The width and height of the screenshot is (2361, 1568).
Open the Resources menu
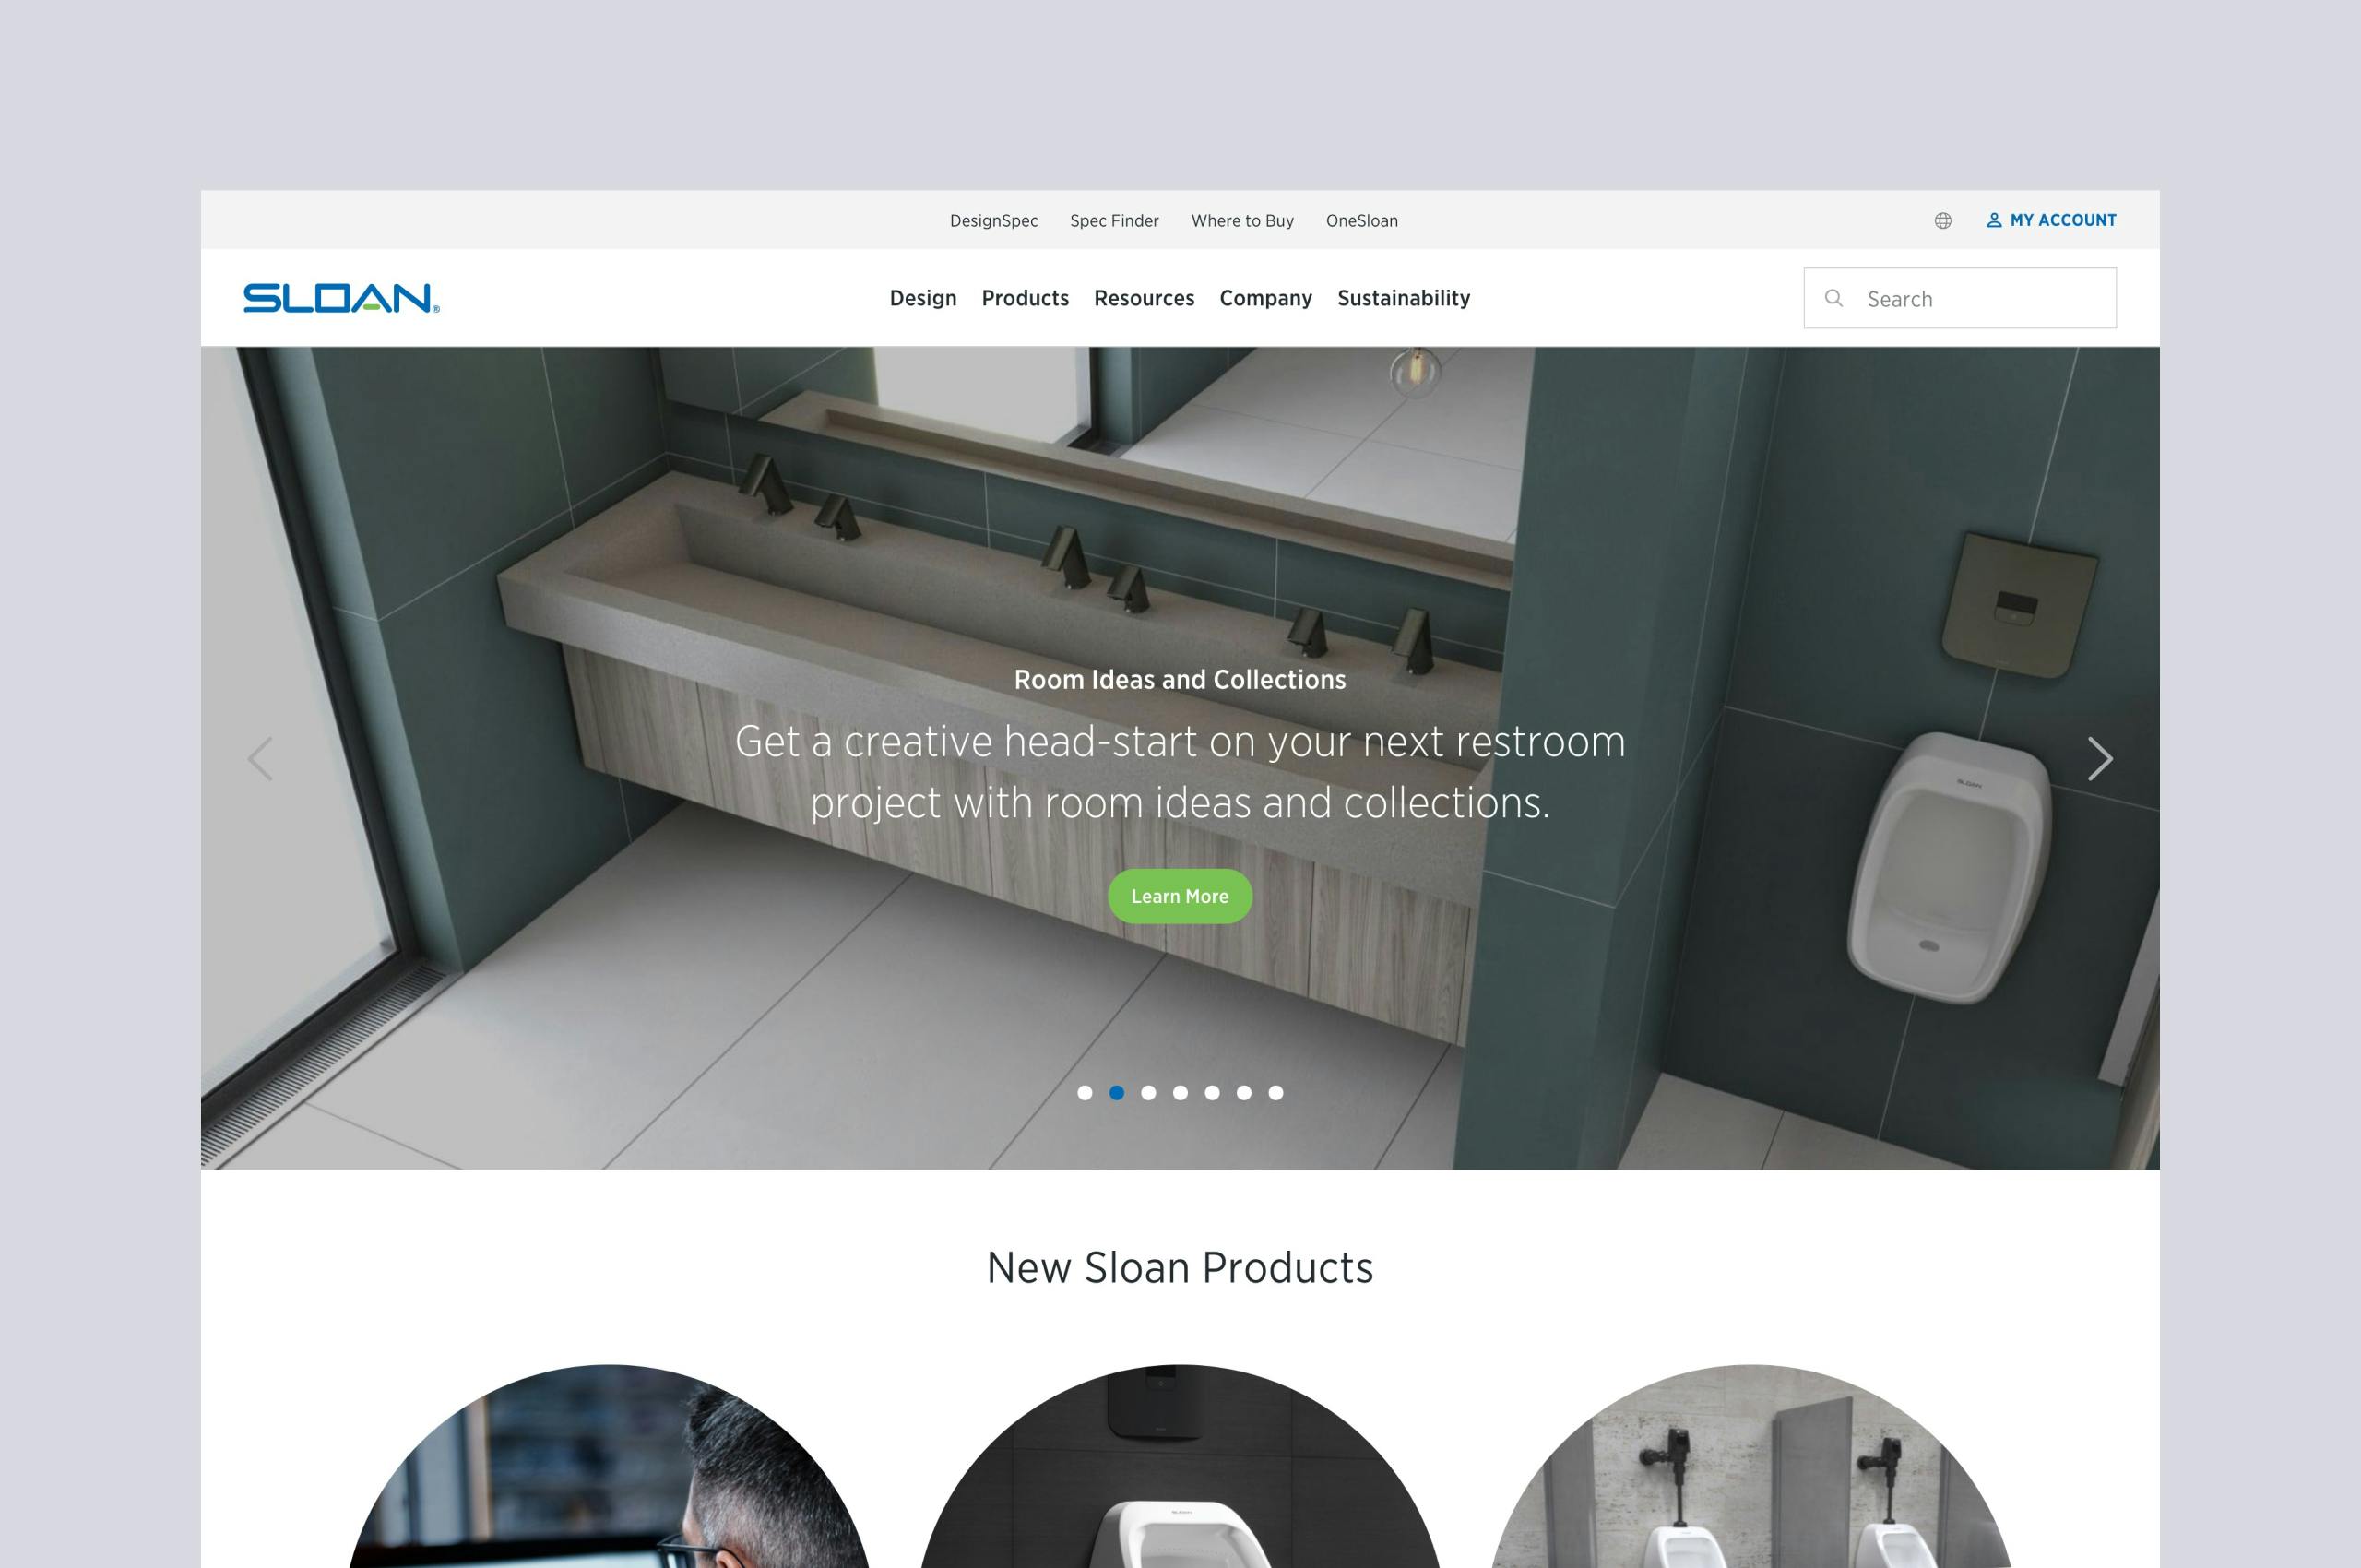(1144, 298)
